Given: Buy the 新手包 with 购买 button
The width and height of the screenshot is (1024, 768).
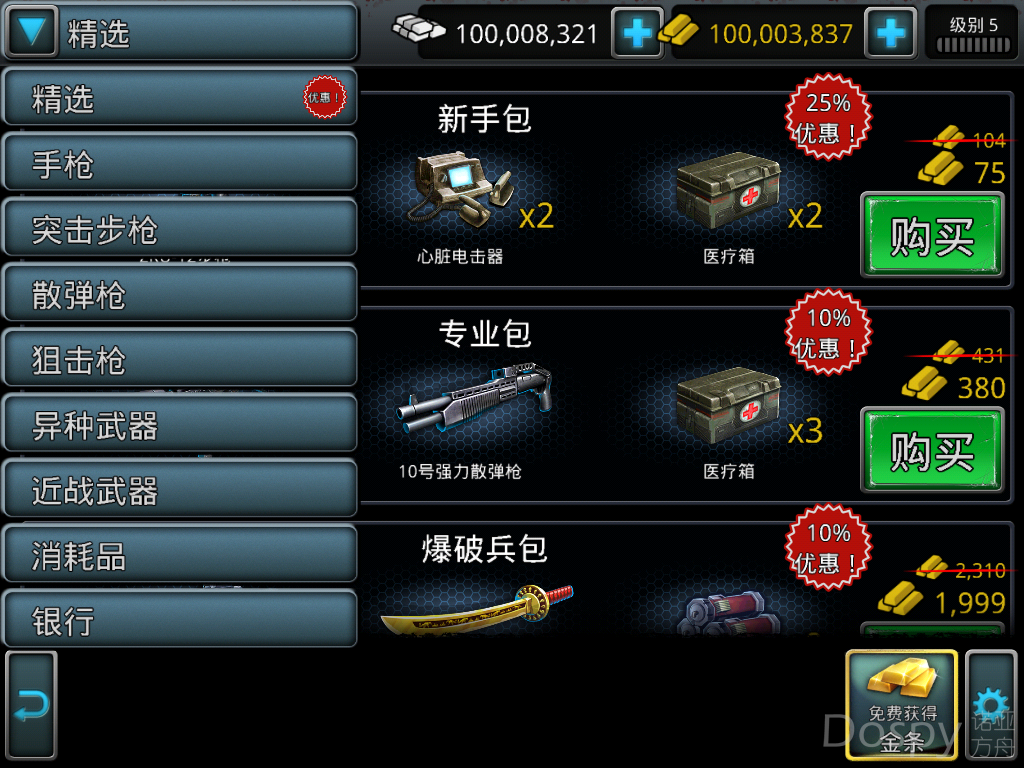Looking at the screenshot, I should 932,235.
